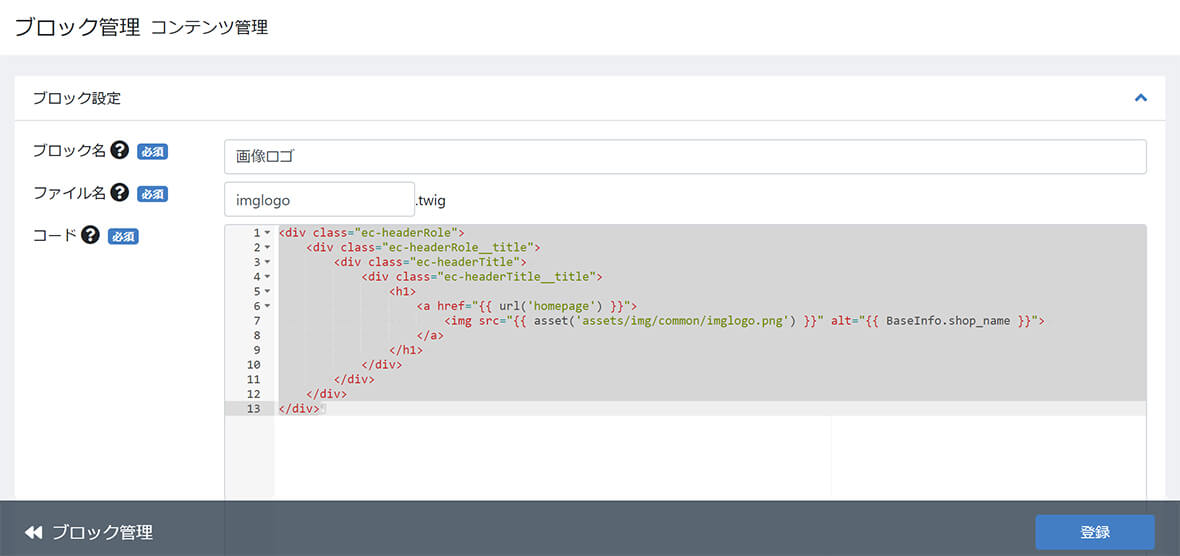Click the ブロック設定 panel header title

tap(76, 98)
